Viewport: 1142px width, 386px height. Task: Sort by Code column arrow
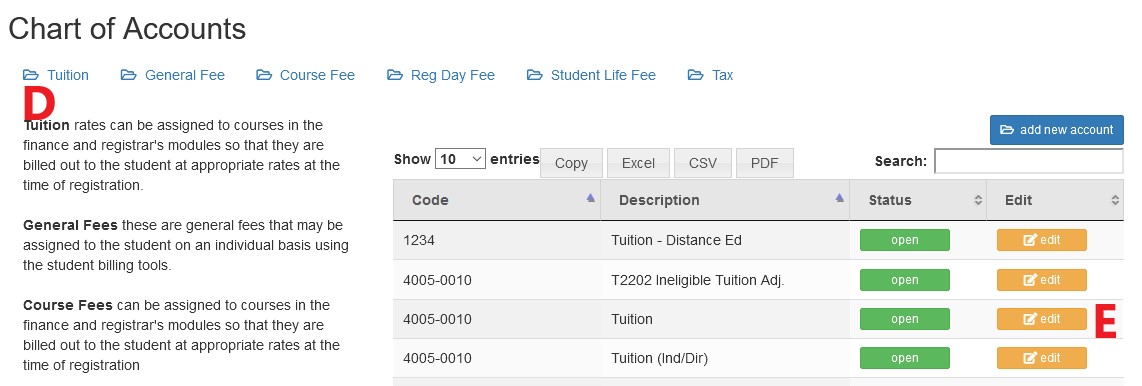click(591, 198)
